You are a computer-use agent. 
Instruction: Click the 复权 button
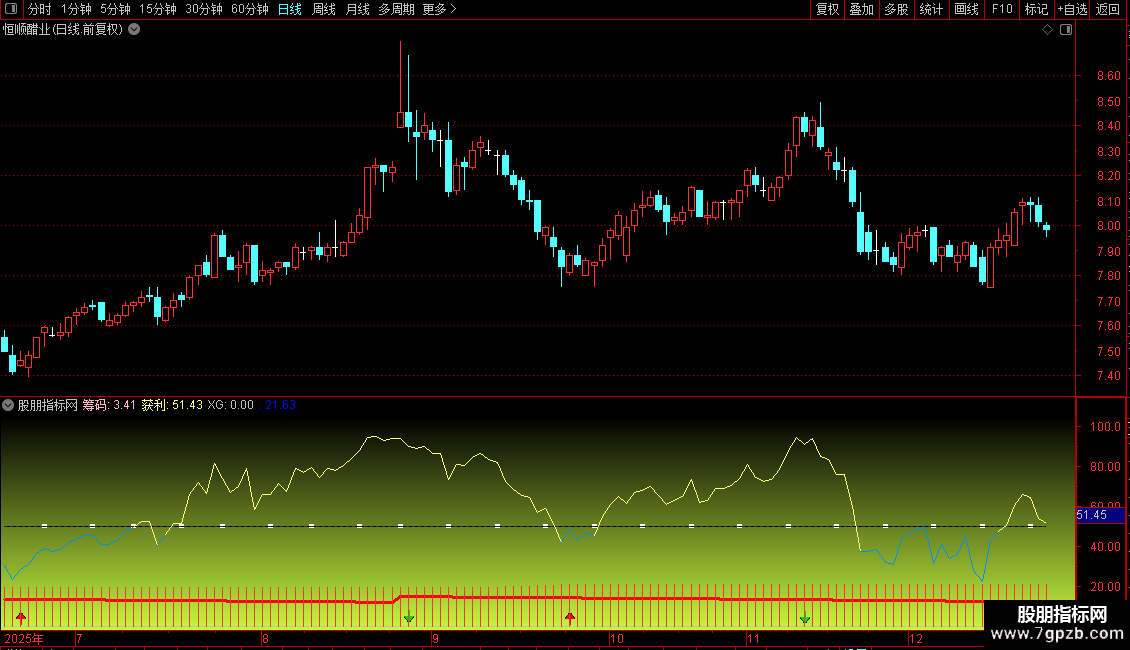click(827, 9)
